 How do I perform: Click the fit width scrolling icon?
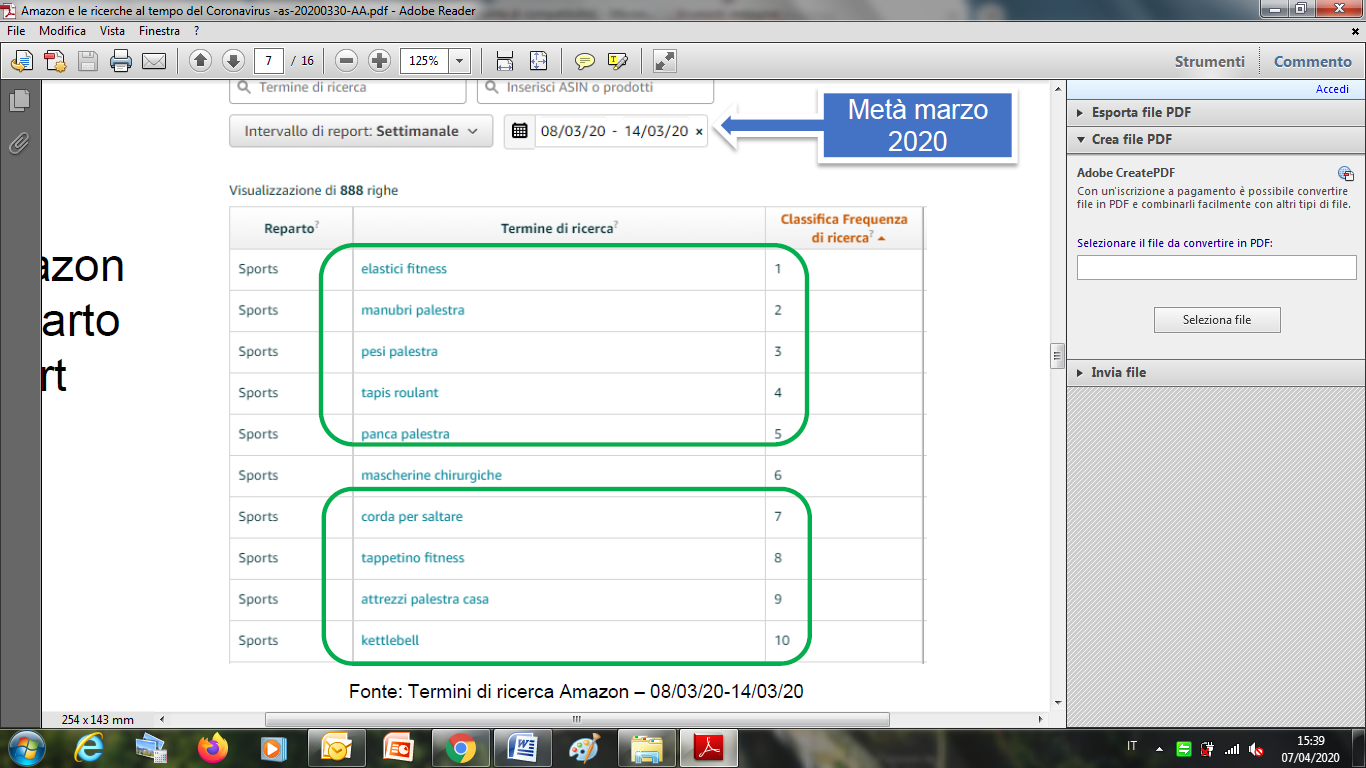click(505, 61)
